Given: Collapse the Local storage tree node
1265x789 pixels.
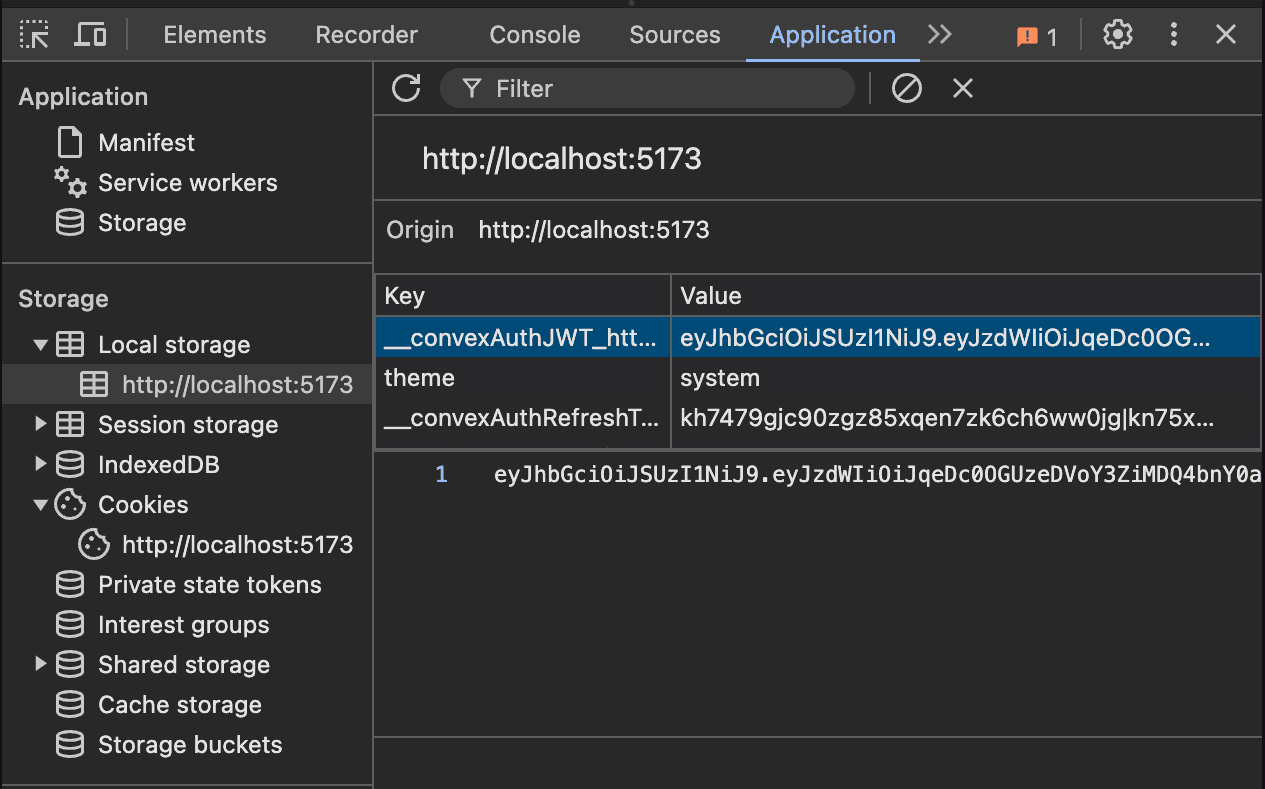Looking at the screenshot, I should pos(41,345).
